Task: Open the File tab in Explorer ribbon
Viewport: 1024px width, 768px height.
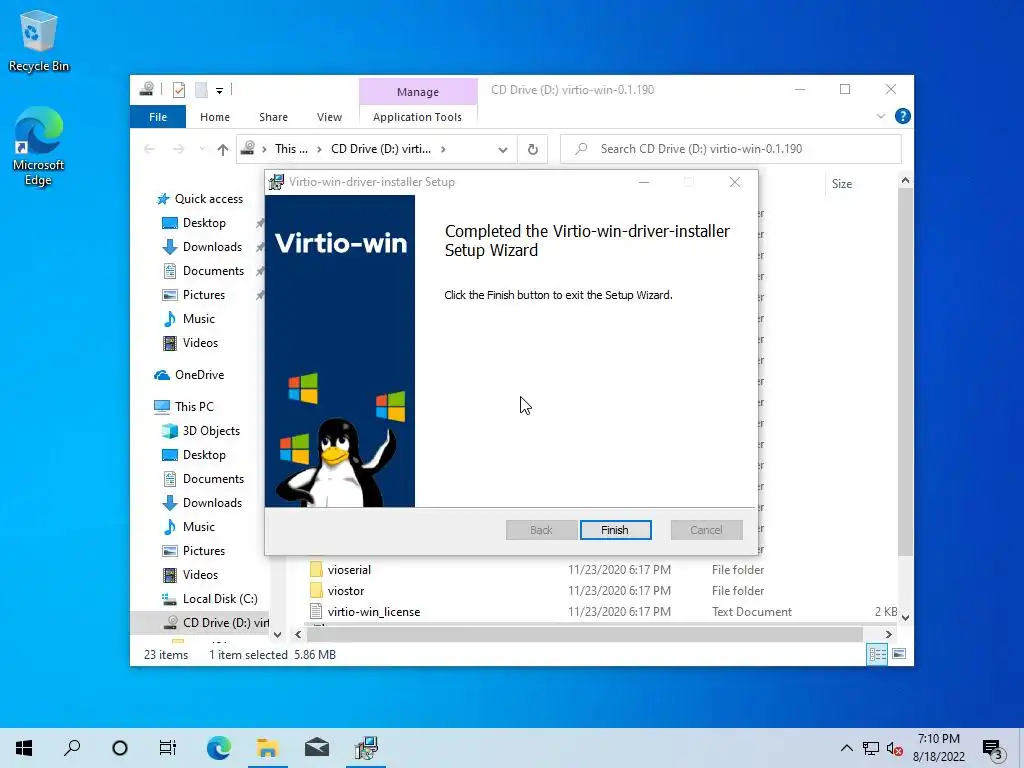Action: [158, 117]
